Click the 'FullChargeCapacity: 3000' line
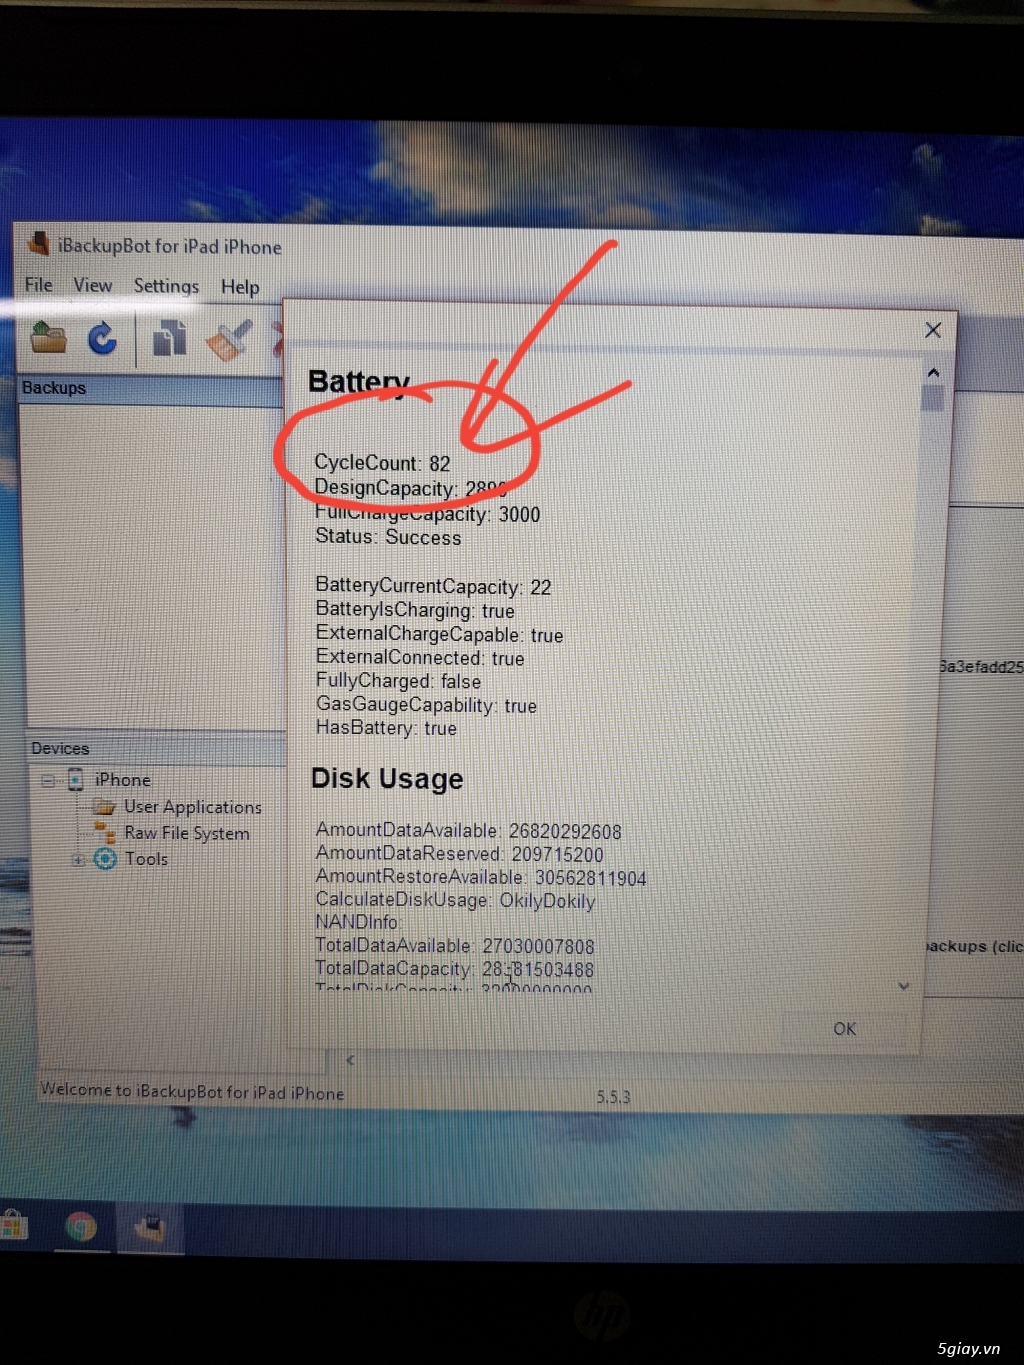 (x=428, y=513)
